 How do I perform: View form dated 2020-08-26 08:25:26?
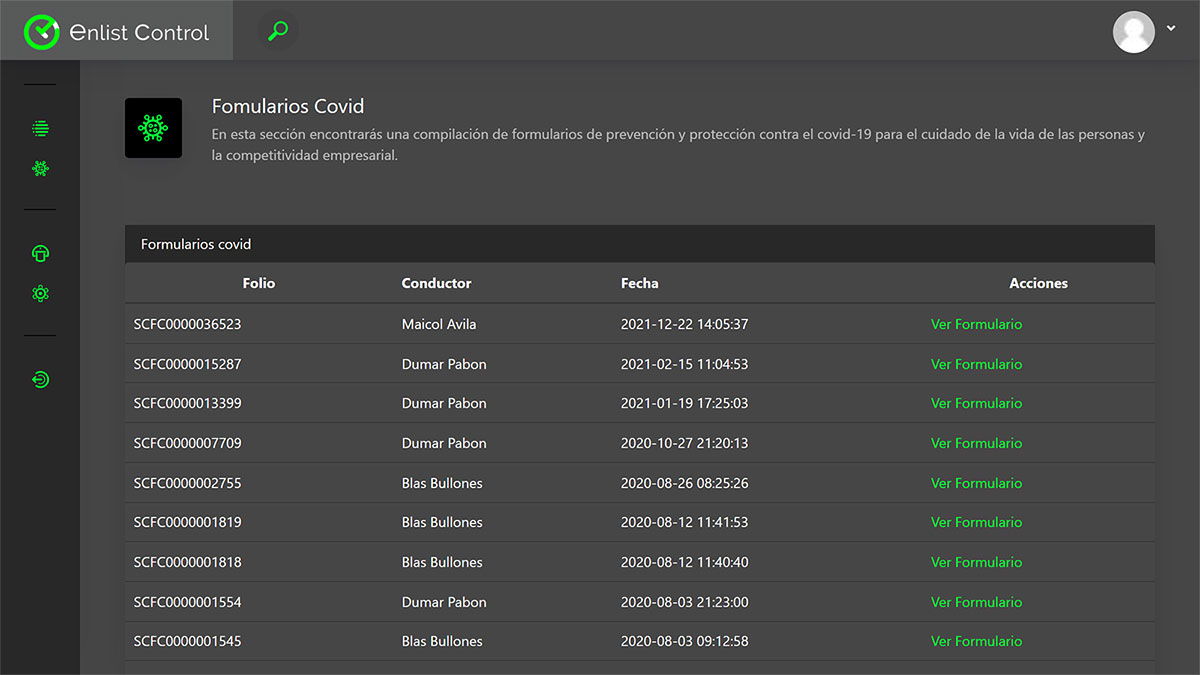click(976, 483)
